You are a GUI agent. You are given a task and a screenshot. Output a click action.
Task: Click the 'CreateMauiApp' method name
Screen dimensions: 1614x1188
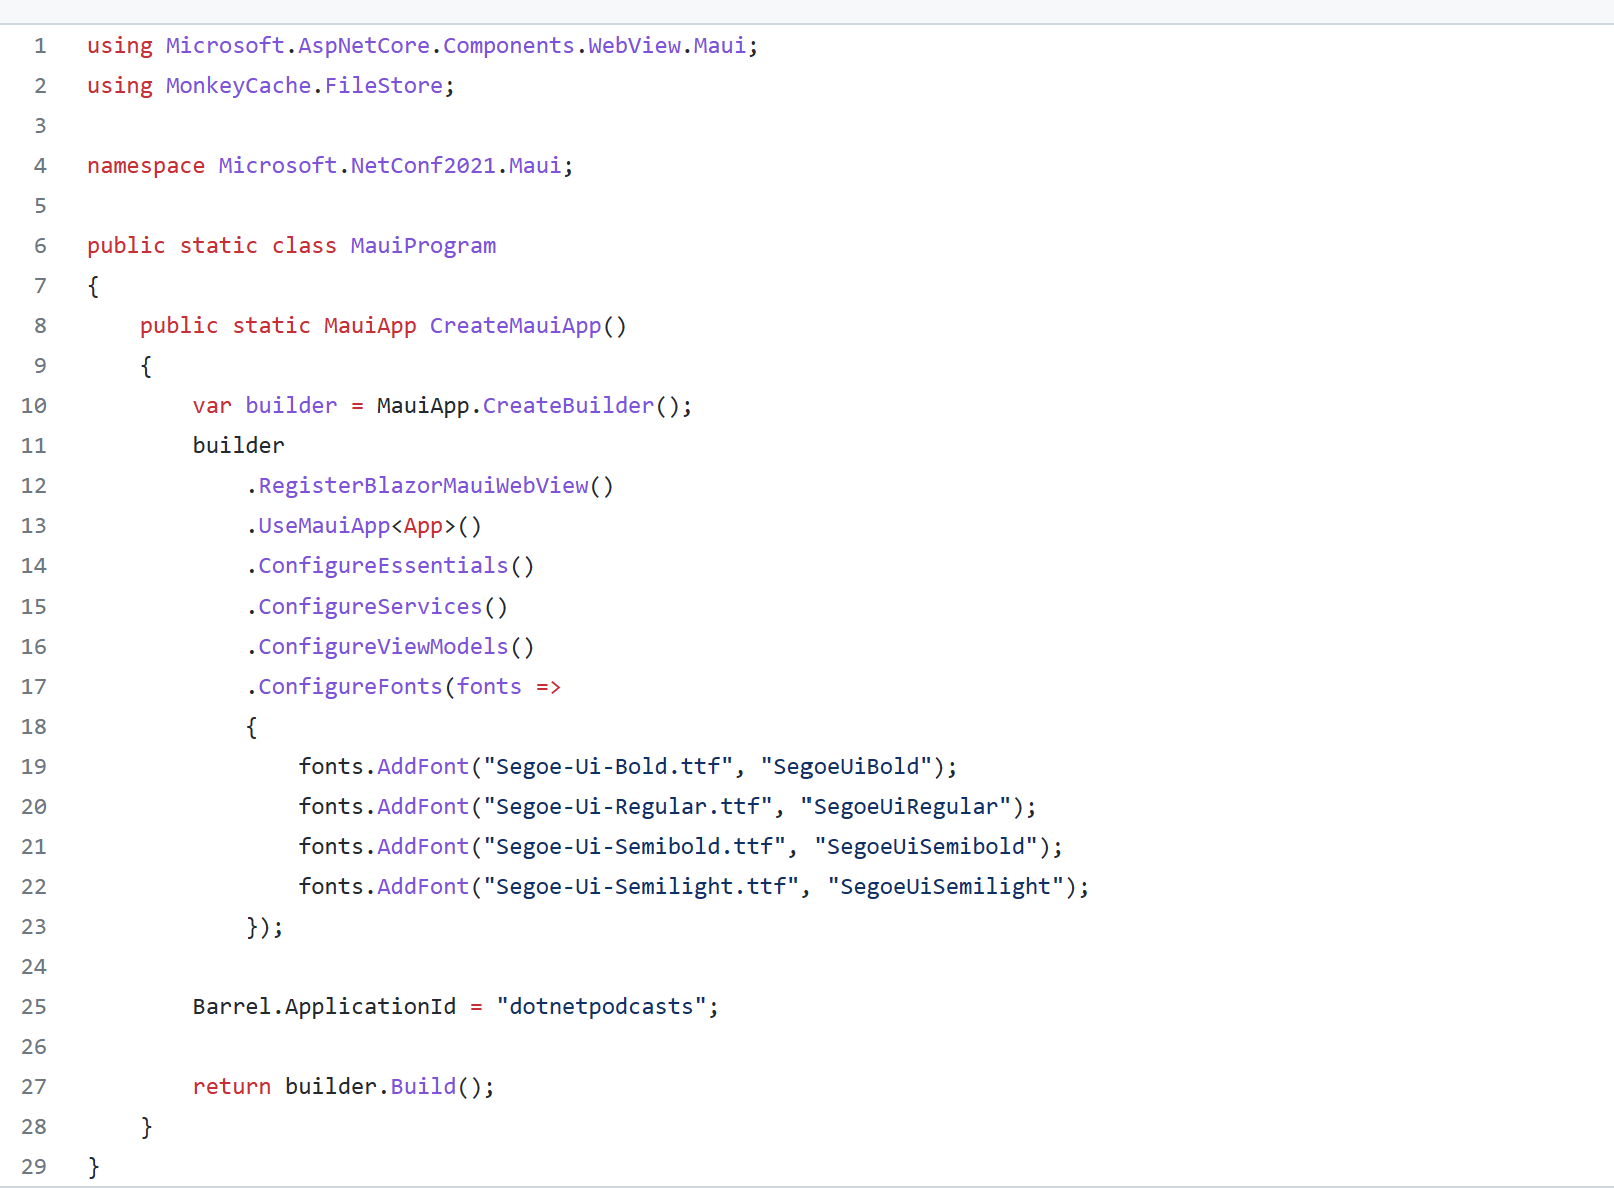pyautogui.click(x=516, y=326)
